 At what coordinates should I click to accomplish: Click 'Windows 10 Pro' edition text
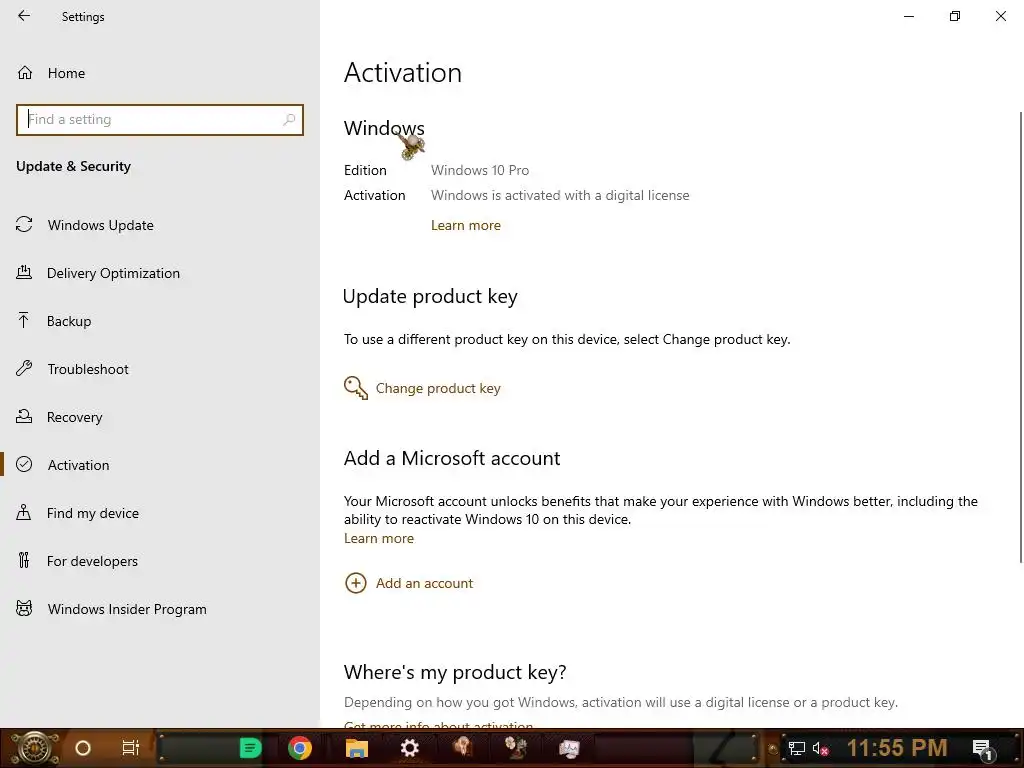(480, 170)
